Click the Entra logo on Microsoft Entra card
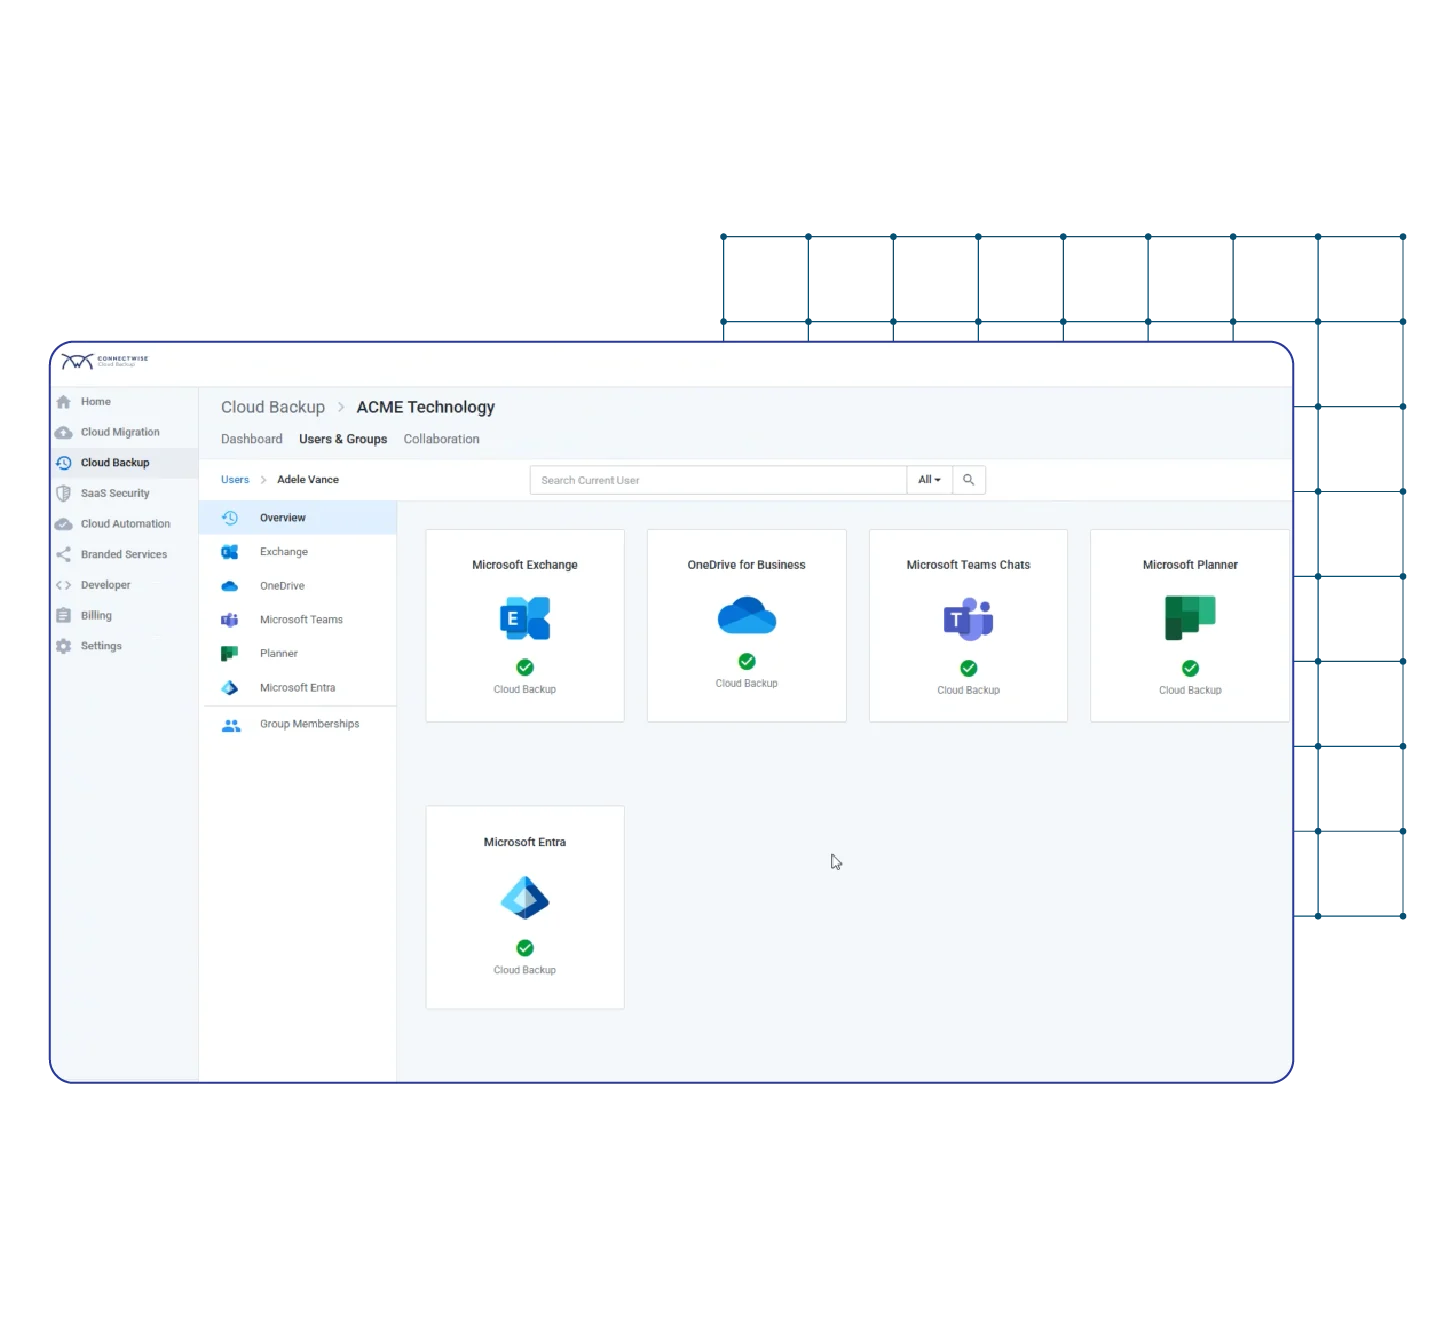Image resolution: width=1441 pixels, height=1321 pixels. coord(525,898)
